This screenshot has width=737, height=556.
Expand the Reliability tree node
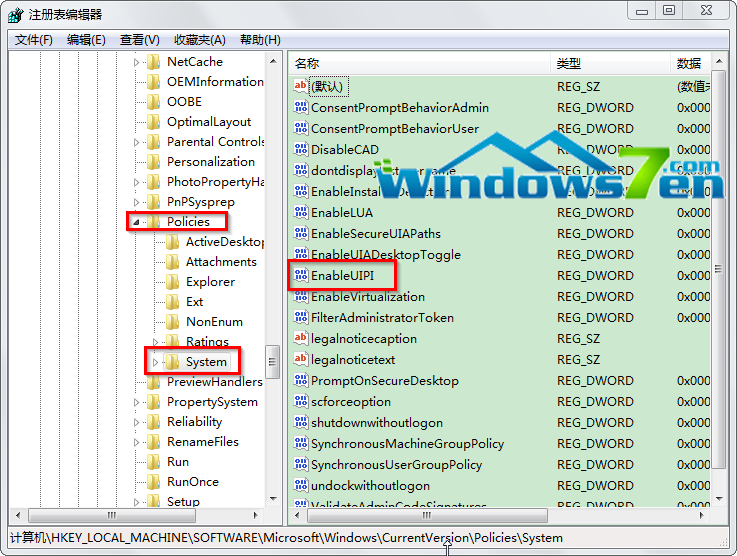point(136,422)
